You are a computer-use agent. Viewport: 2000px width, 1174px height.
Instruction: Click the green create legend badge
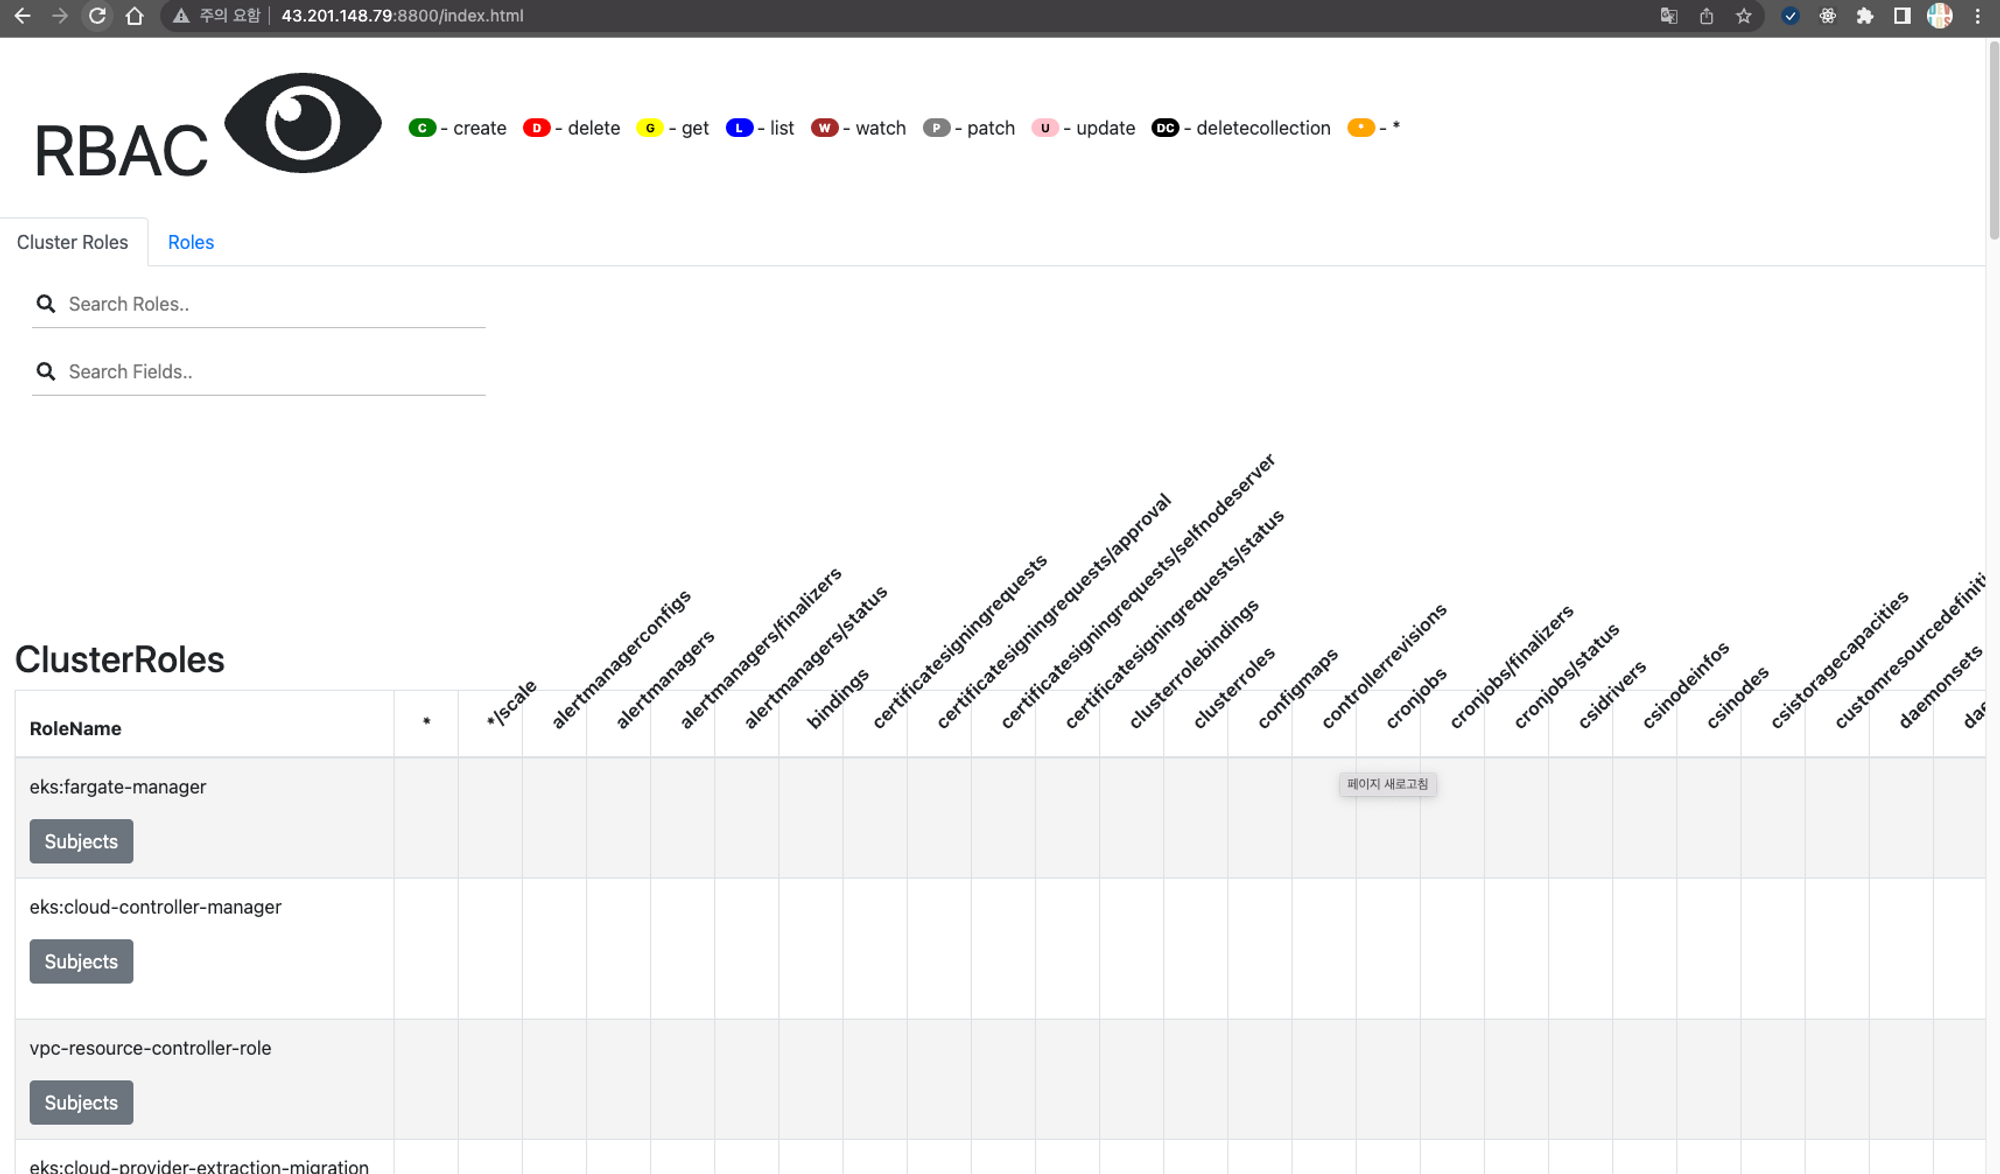click(422, 128)
